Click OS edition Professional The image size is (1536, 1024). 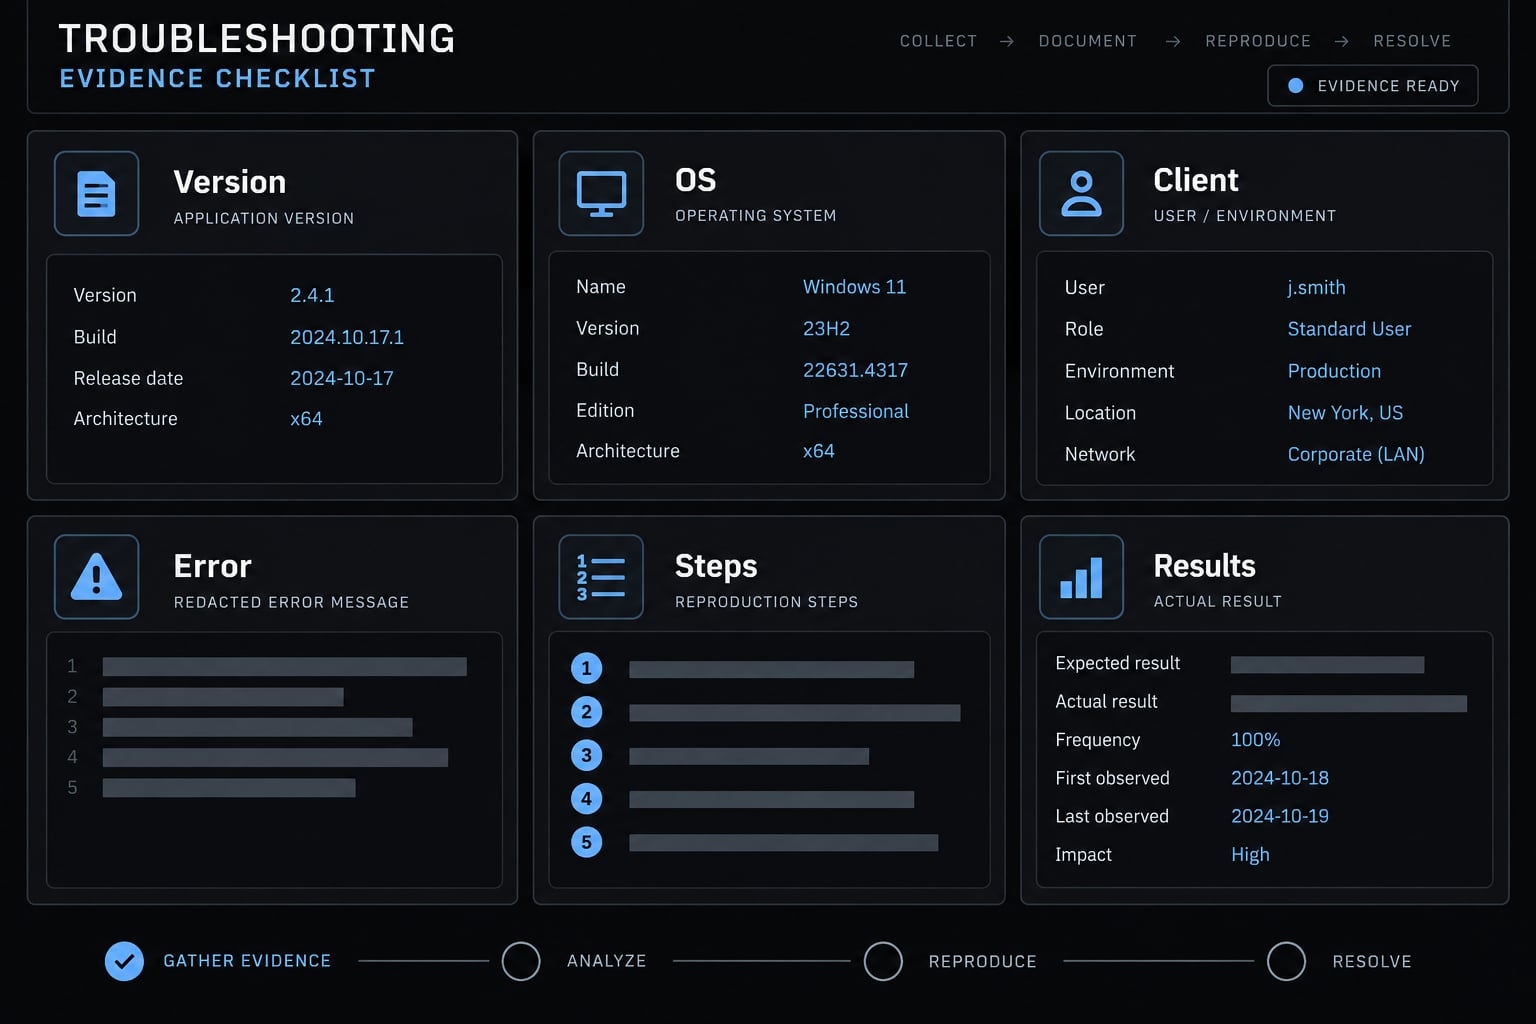click(856, 411)
